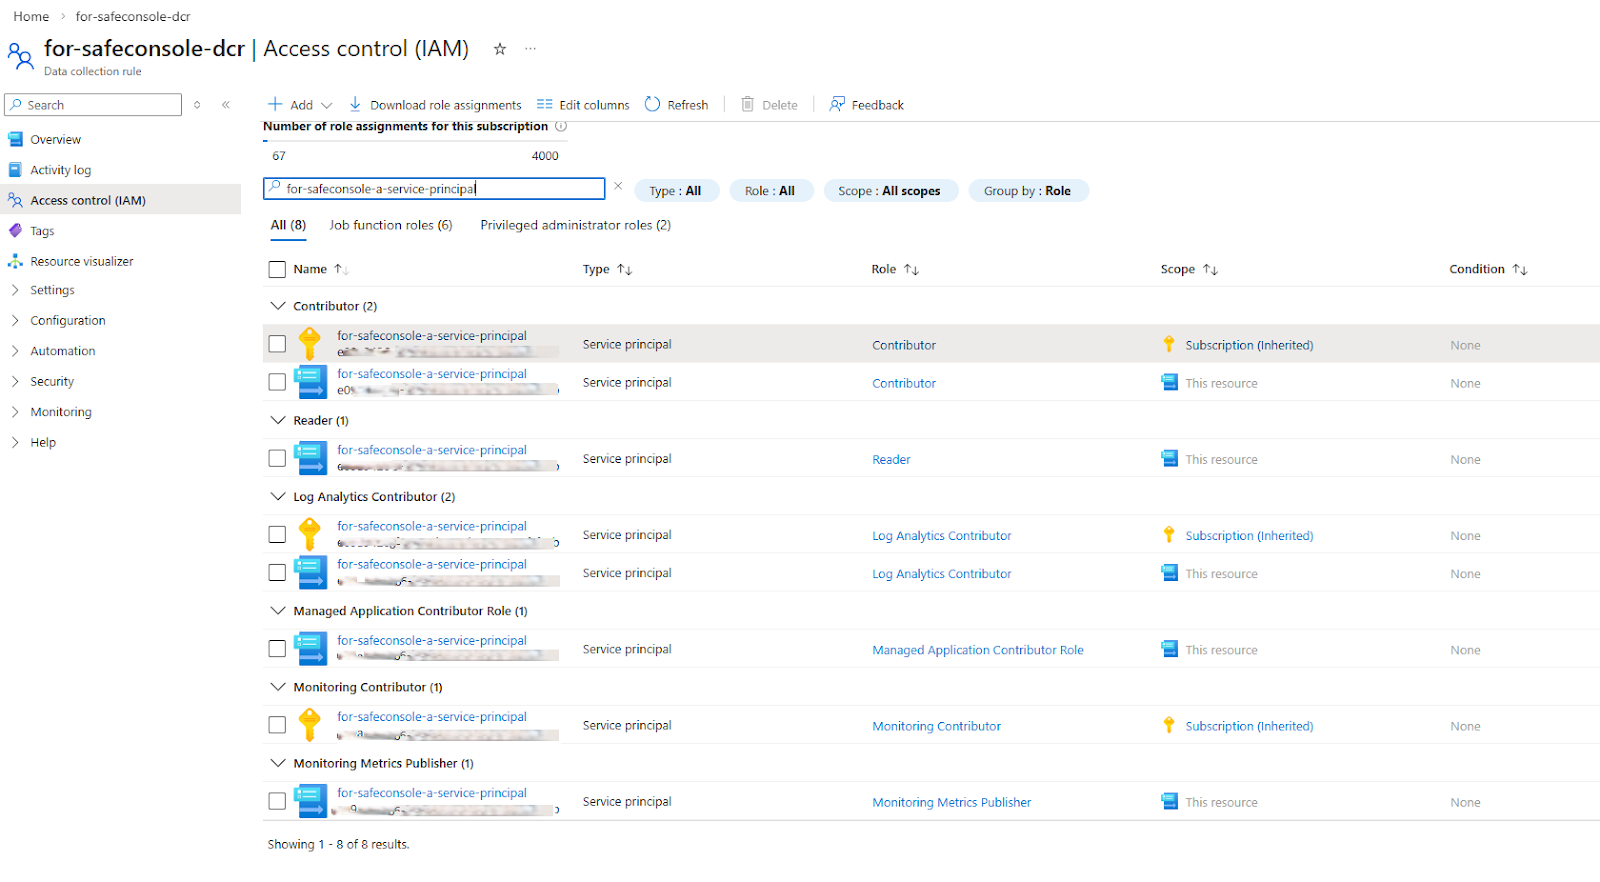
Task: Open the Role : All filter
Action: 770,191
